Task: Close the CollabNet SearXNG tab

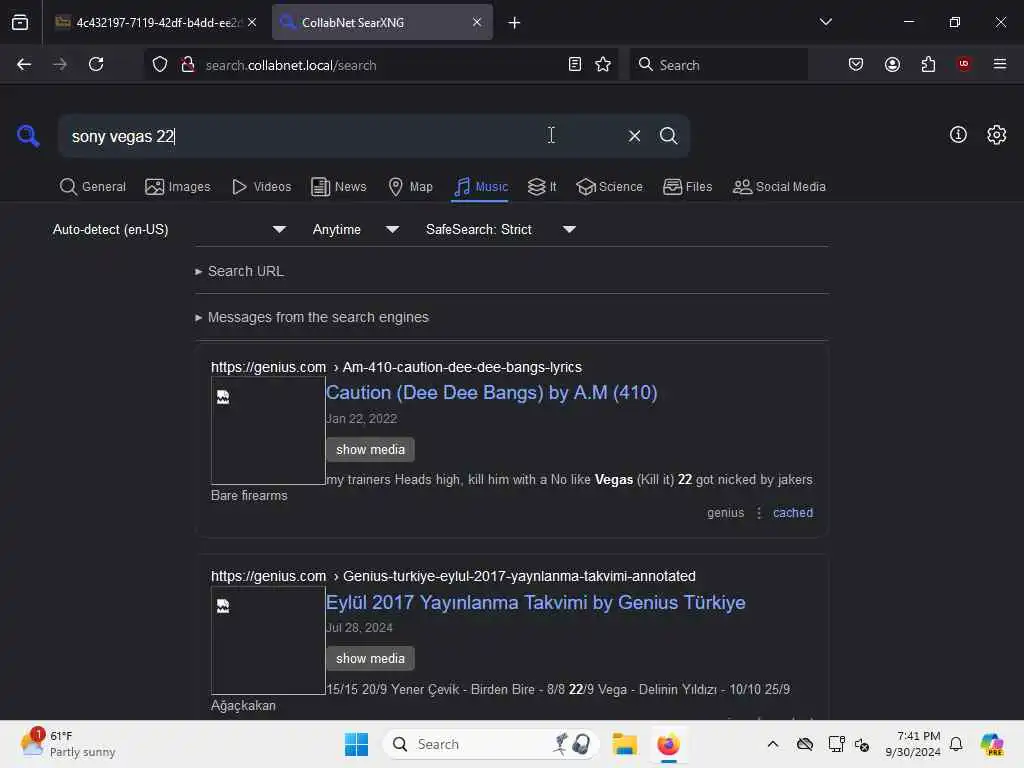Action: 477,22
